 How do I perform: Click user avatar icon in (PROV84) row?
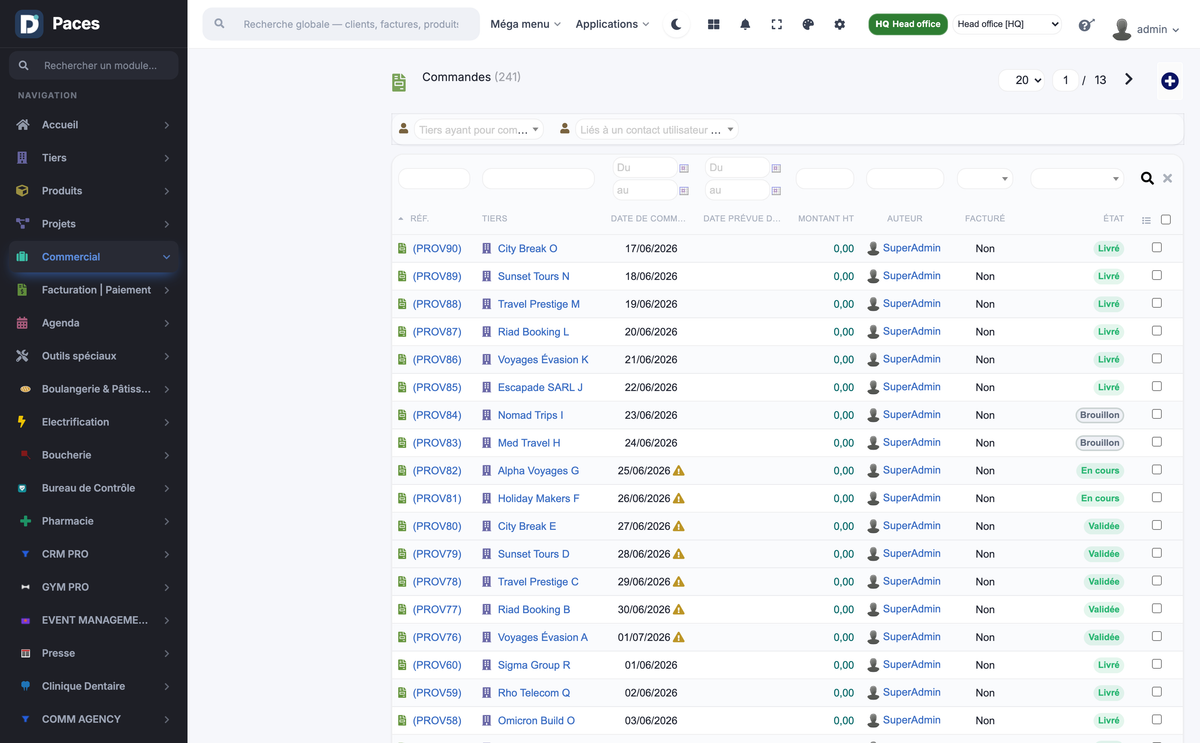873,415
